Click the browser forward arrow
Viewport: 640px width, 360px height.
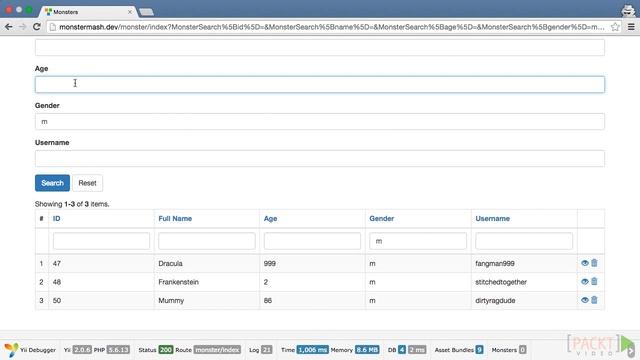(22, 27)
